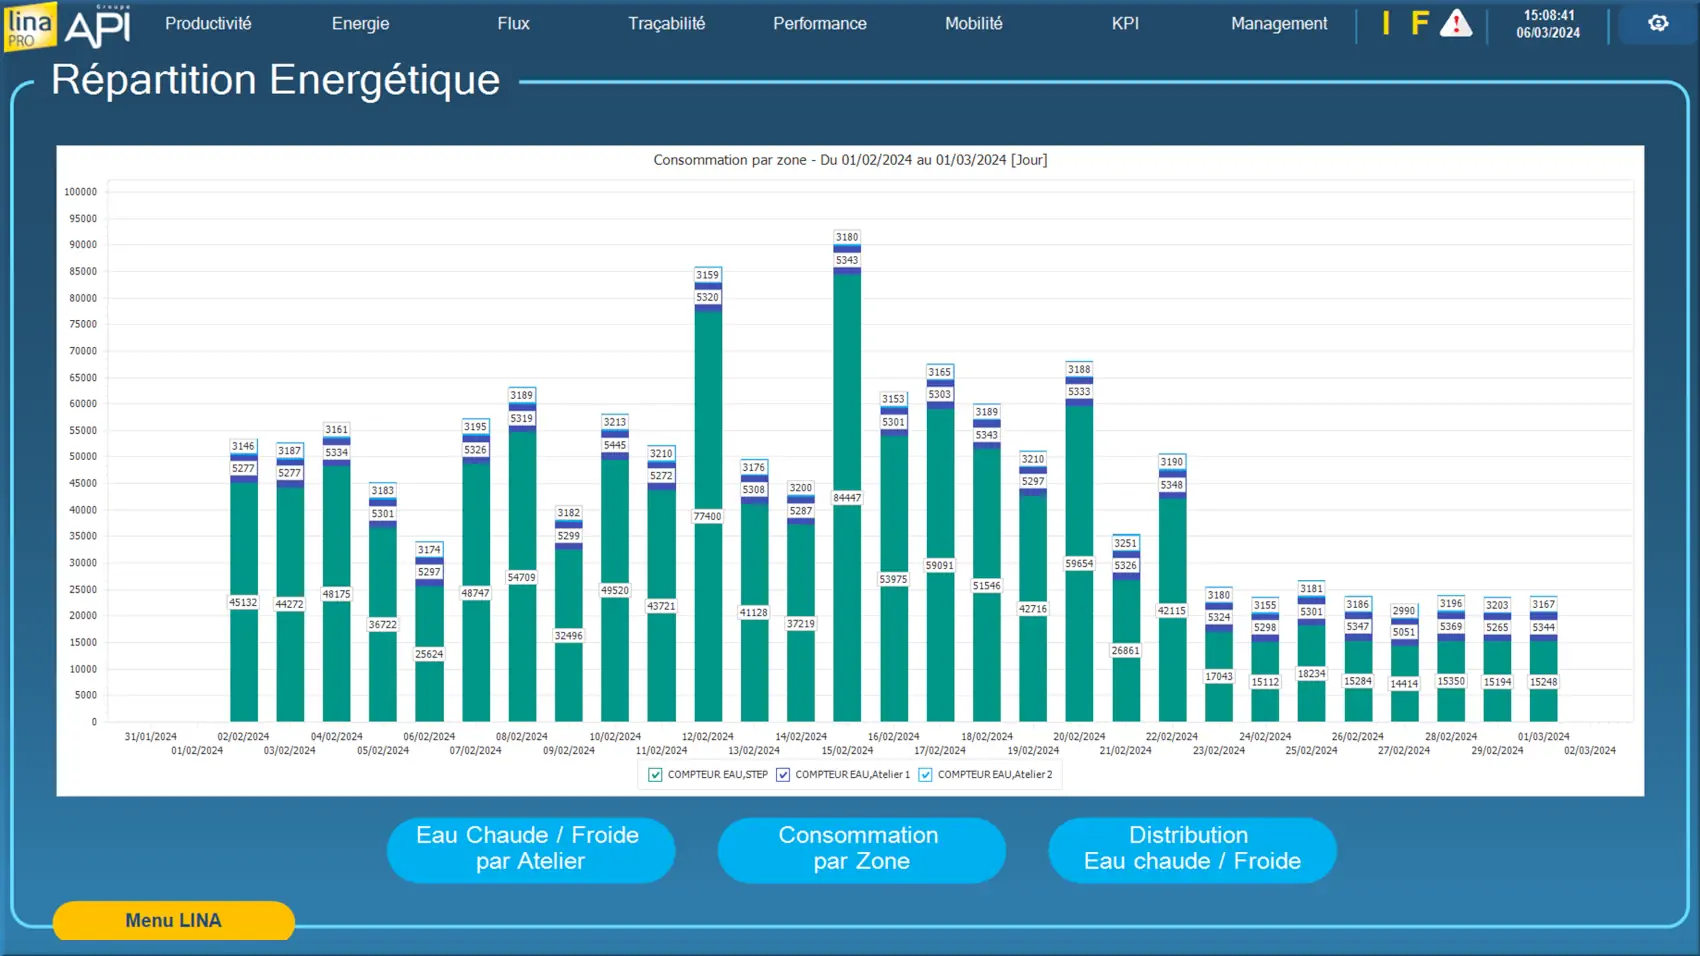Expand the Traçabilité menu

(x=666, y=23)
